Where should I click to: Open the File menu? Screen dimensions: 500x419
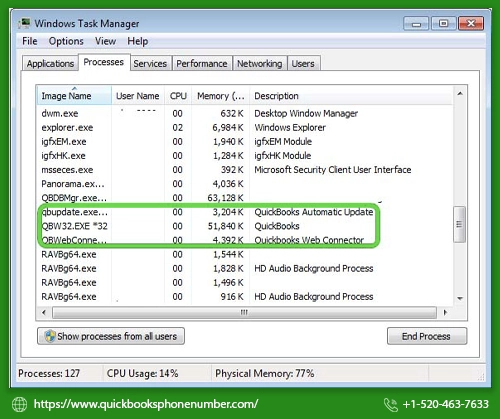click(30, 41)
